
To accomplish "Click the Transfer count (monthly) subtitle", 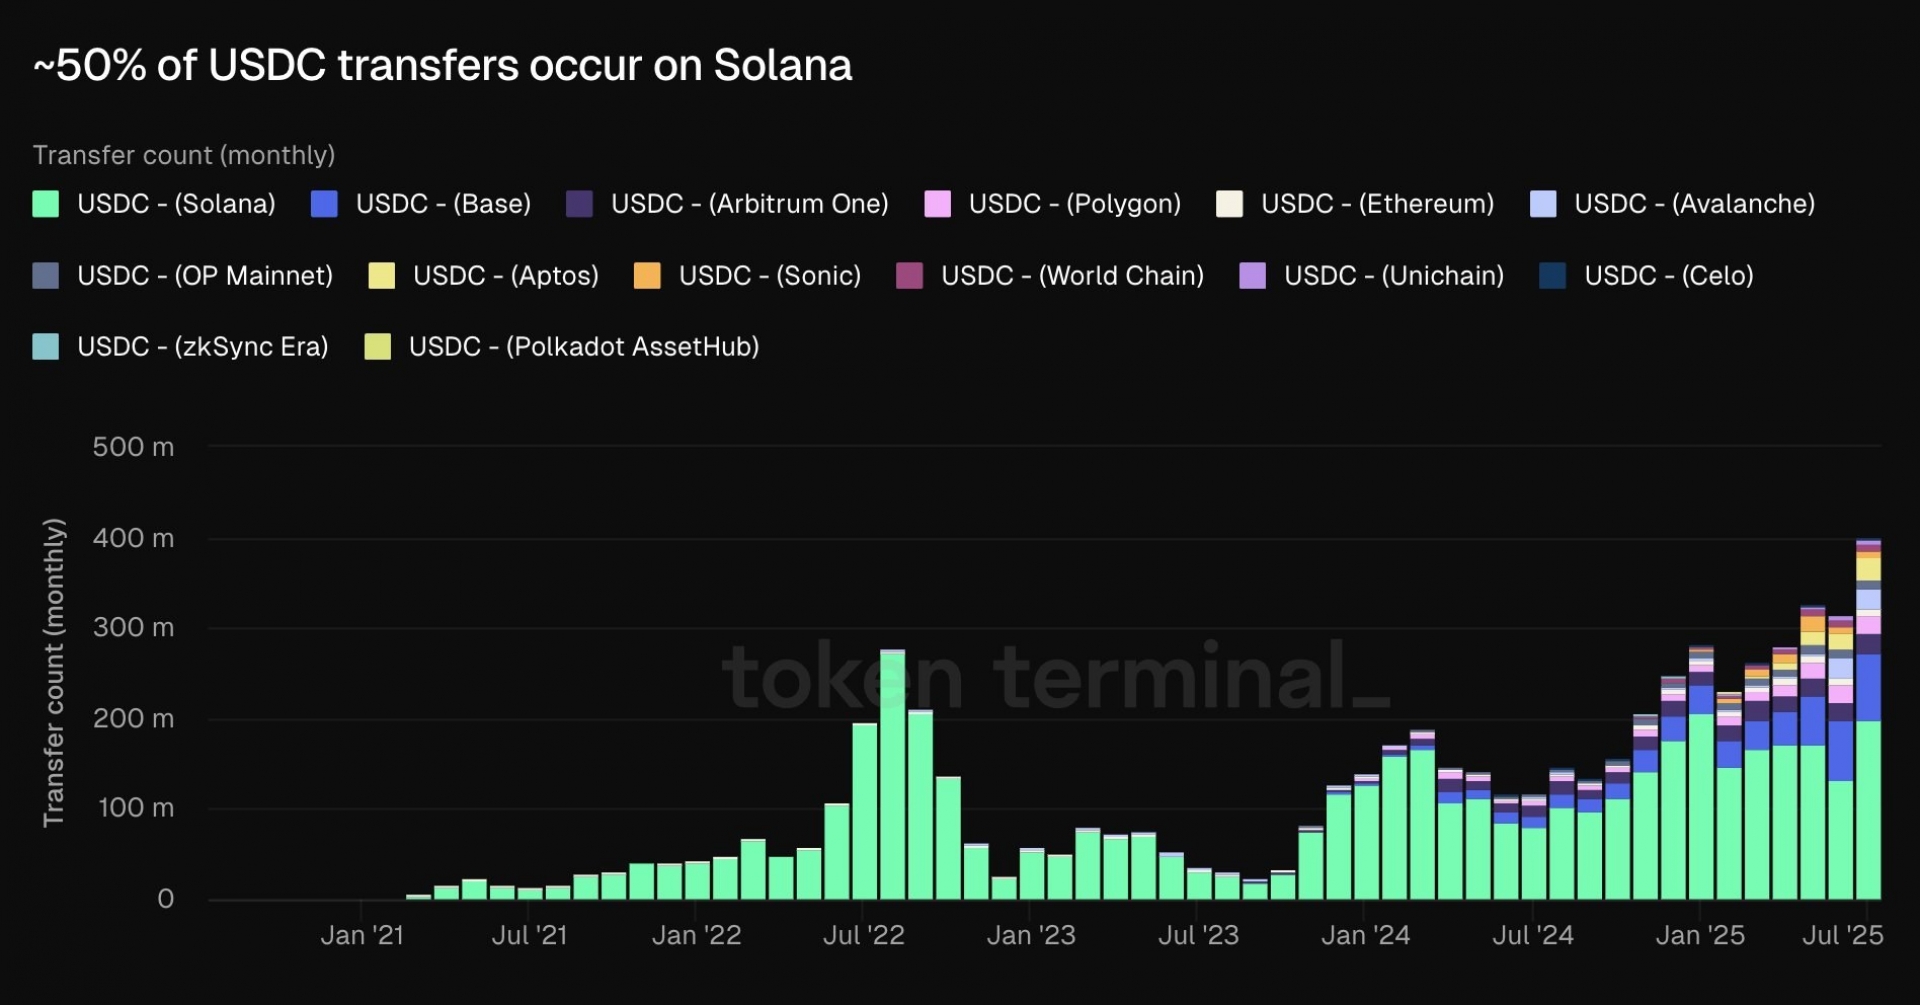I will pyautogui.click(x=184, y=156).
